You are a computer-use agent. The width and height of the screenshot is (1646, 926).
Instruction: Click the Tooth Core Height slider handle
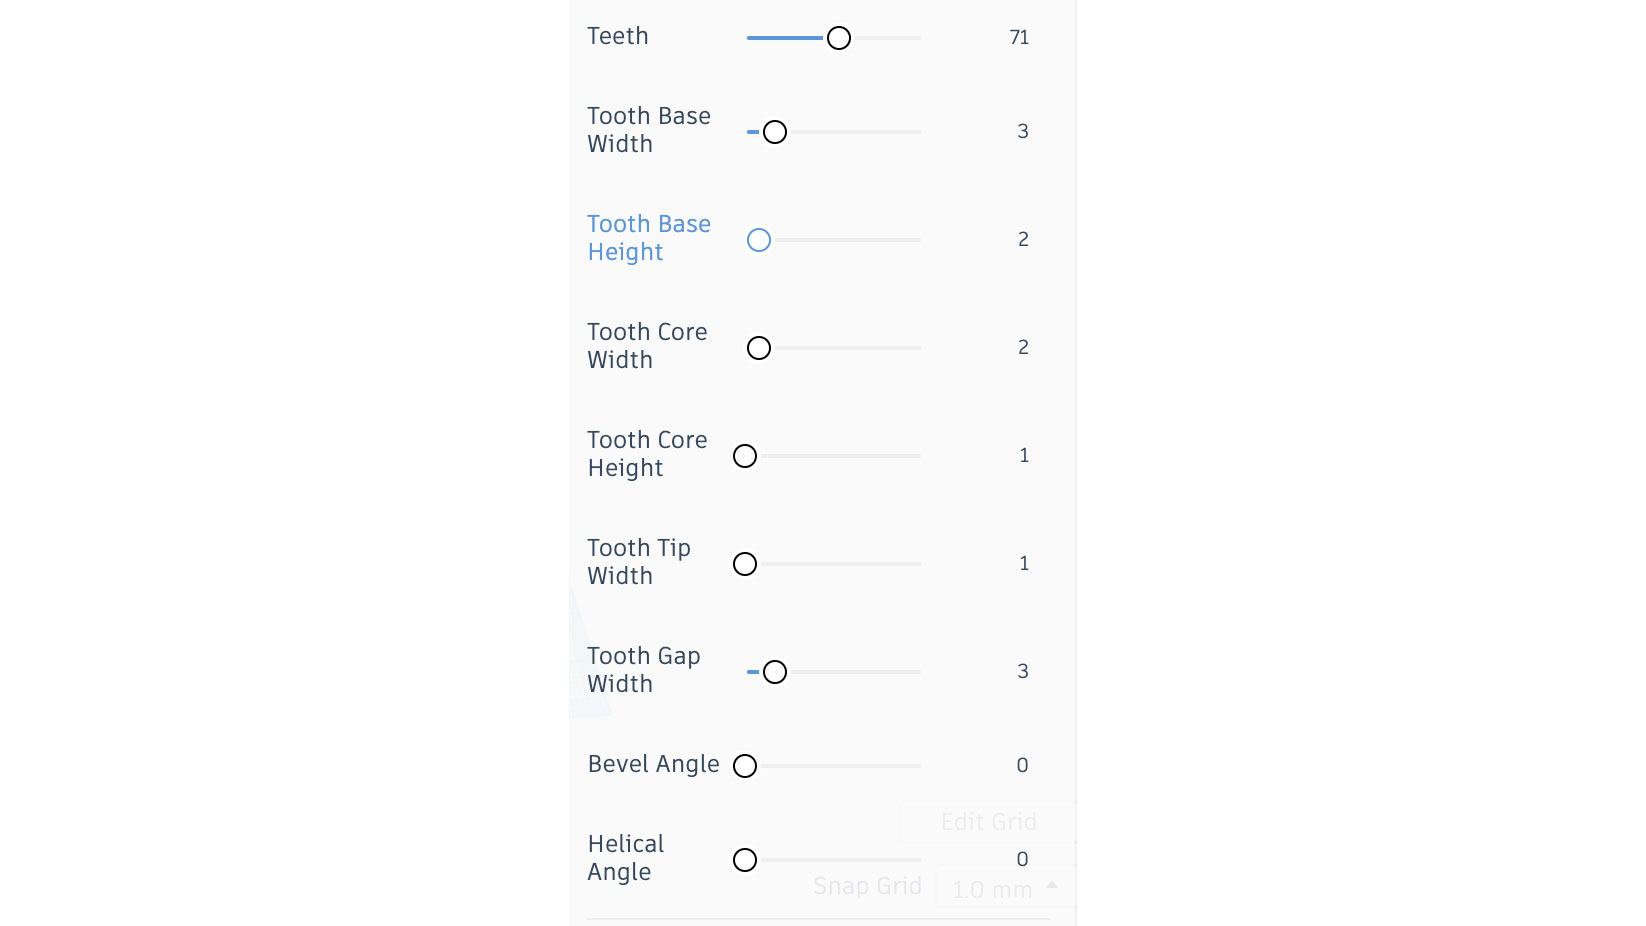[x=745, y=456]
